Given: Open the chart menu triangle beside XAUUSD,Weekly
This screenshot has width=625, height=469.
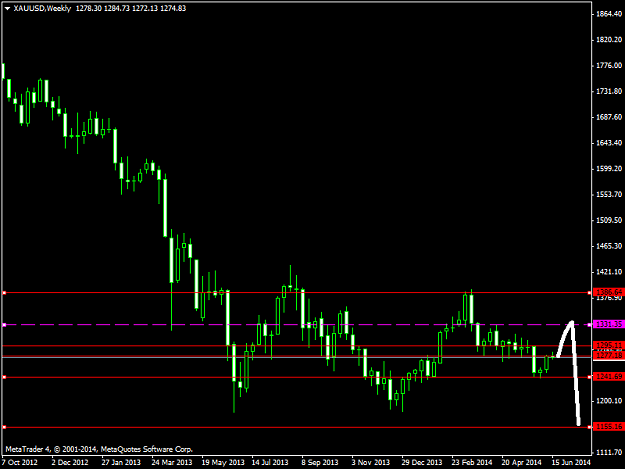Looking at the screenshot, I should click(x=7, y=8).
